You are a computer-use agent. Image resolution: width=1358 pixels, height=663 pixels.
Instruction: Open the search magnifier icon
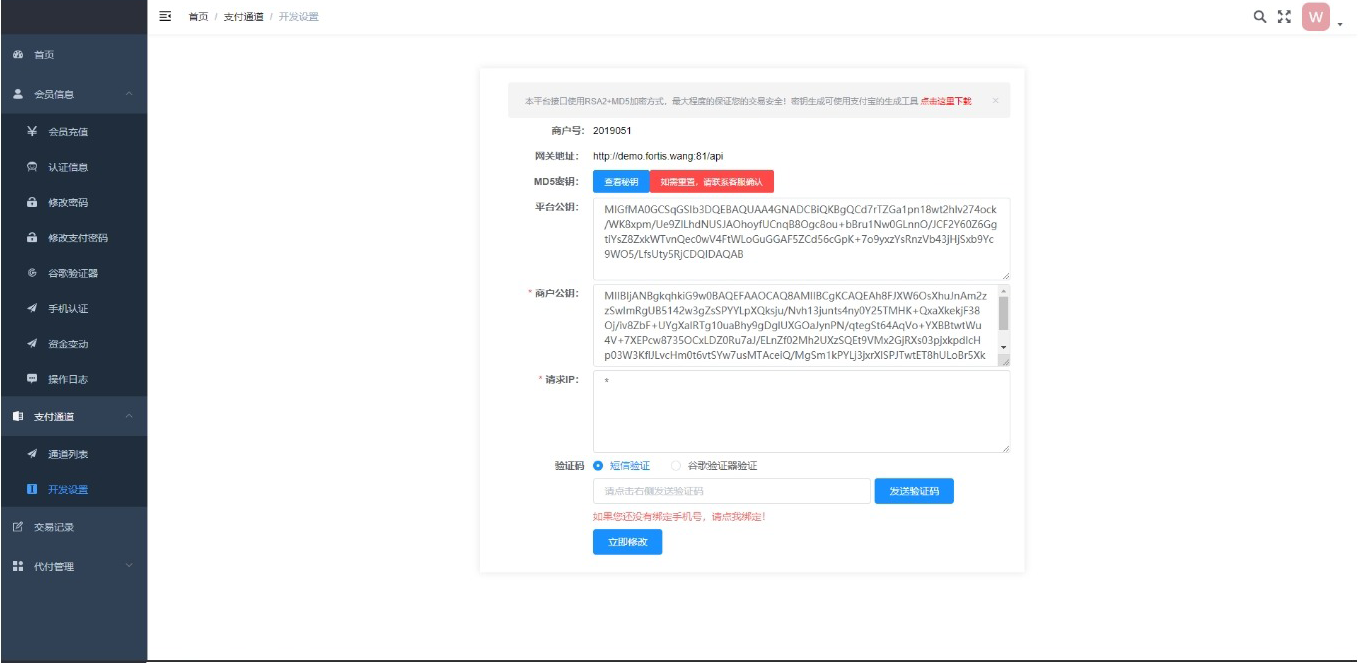[x=1260, y=17]
